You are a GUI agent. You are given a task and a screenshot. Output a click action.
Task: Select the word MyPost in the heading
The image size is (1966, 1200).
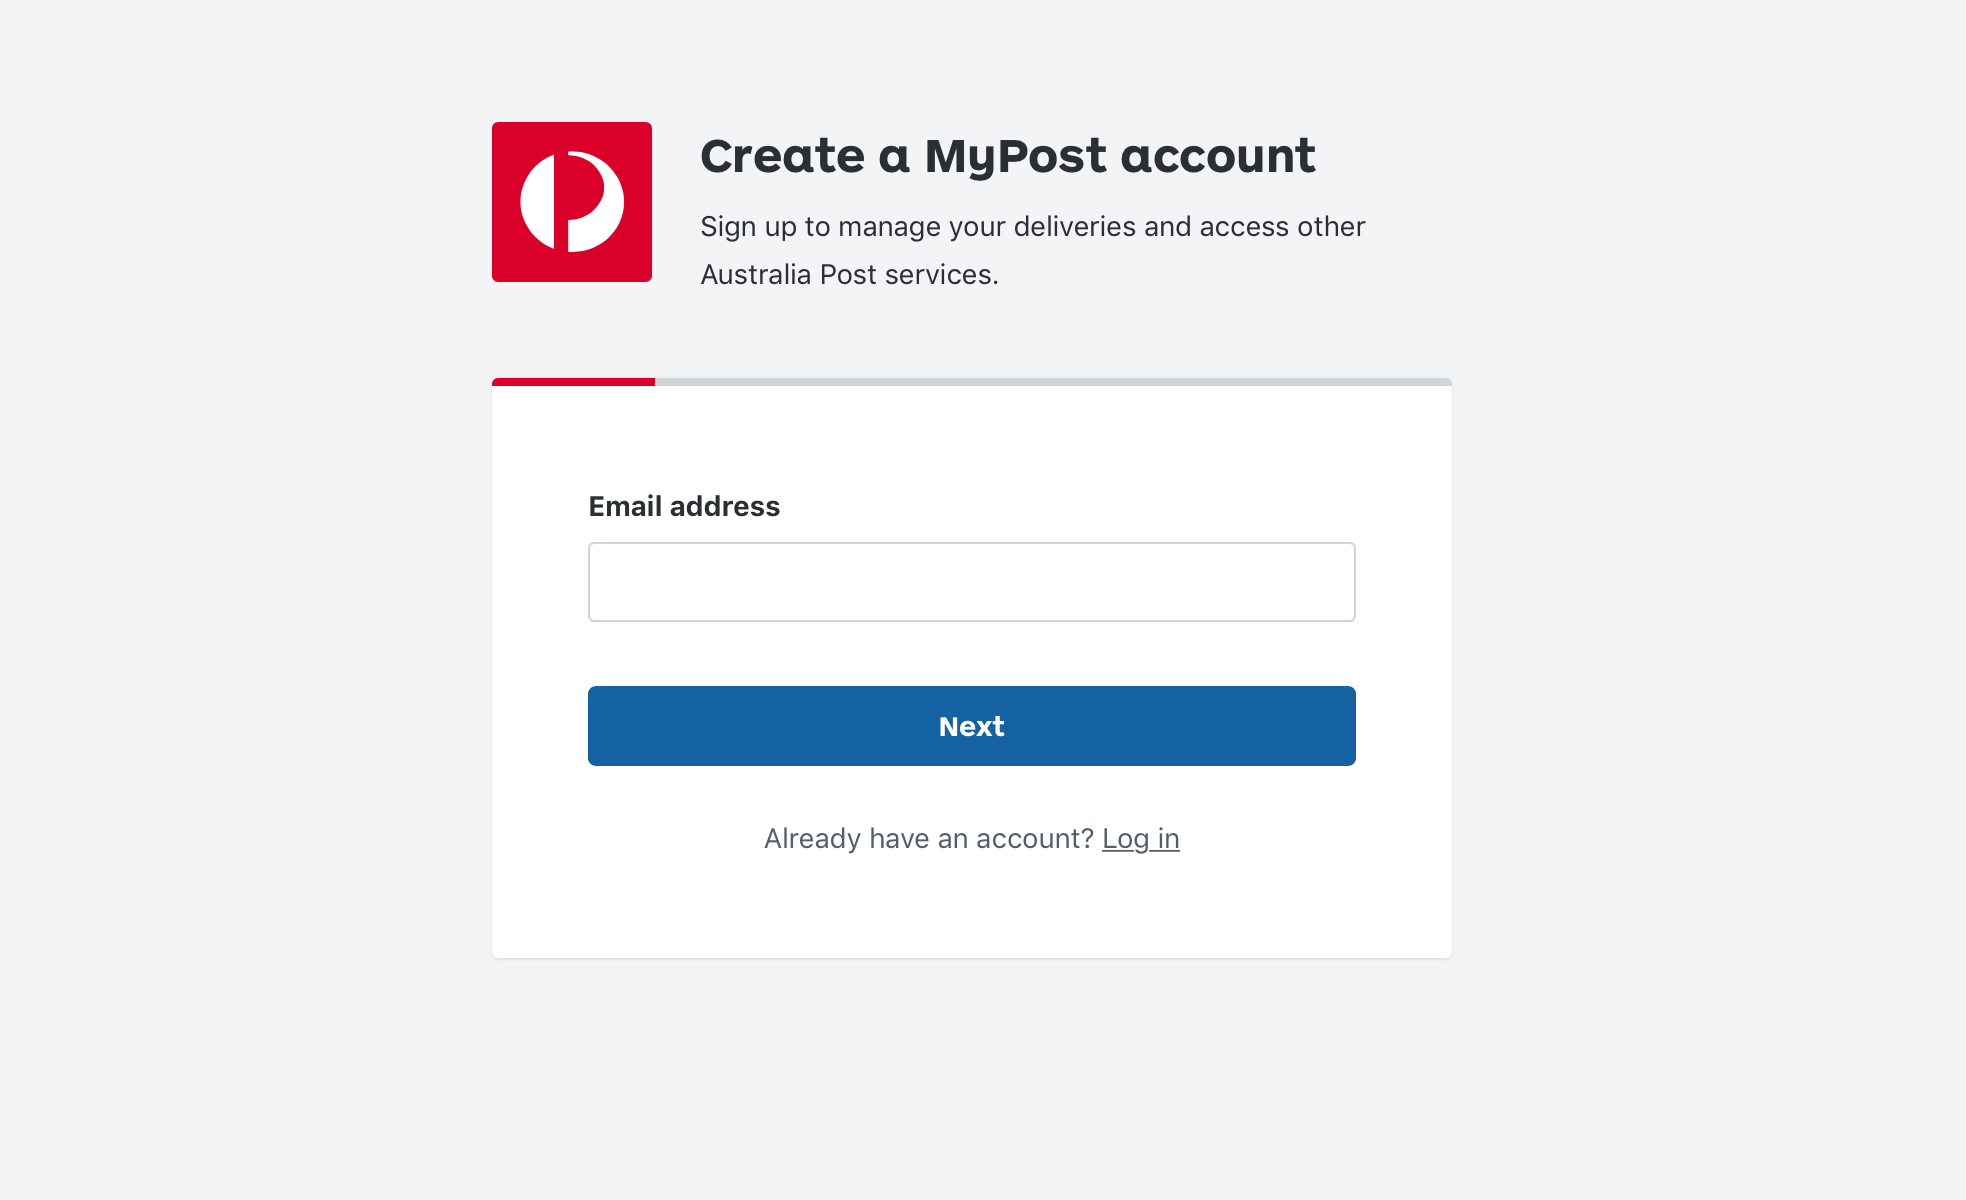click(1015, 158)
